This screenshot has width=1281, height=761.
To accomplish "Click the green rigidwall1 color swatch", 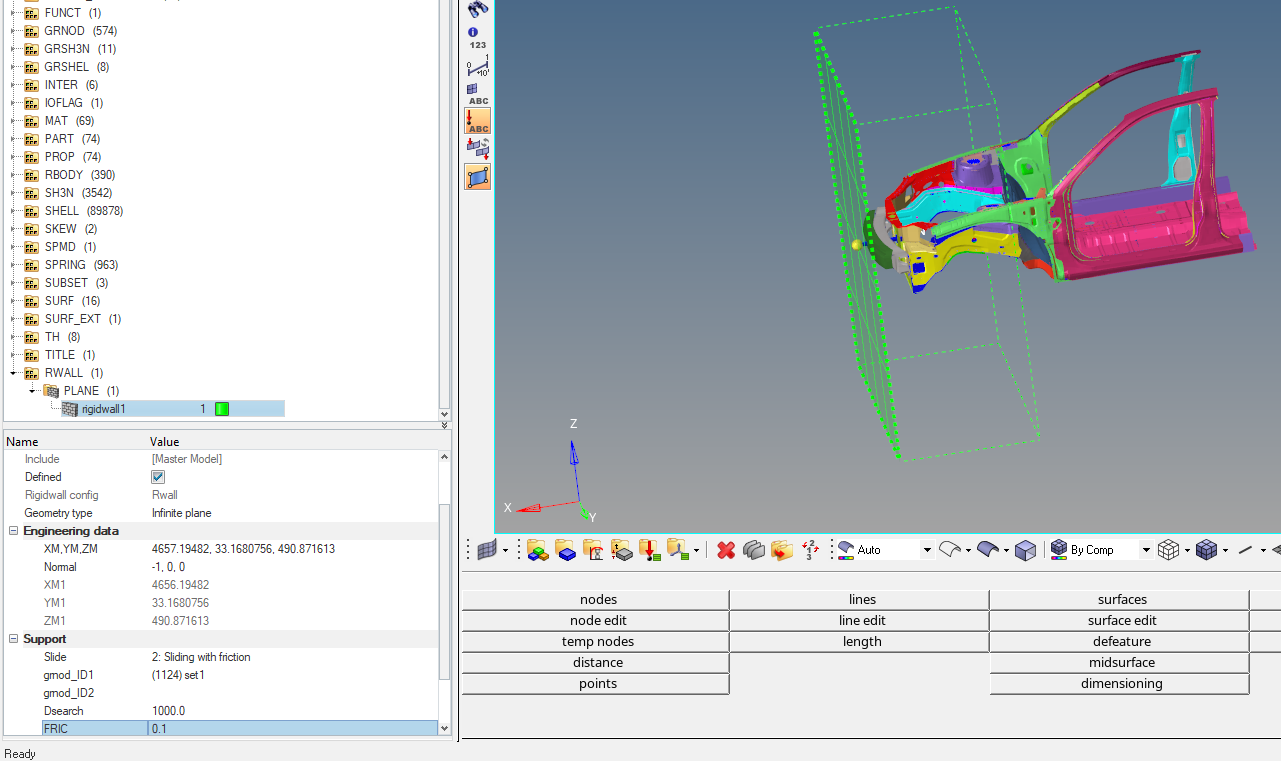I will [222, 409].
